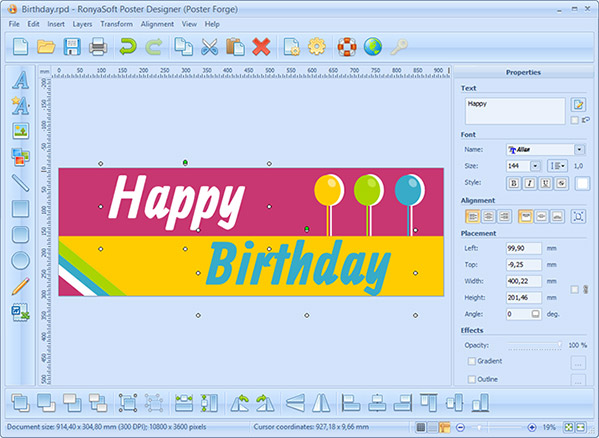This screenshot has height=438, width=599.
Task: Click the Gradient settings ellipsis button
Action: click(578, 363)
